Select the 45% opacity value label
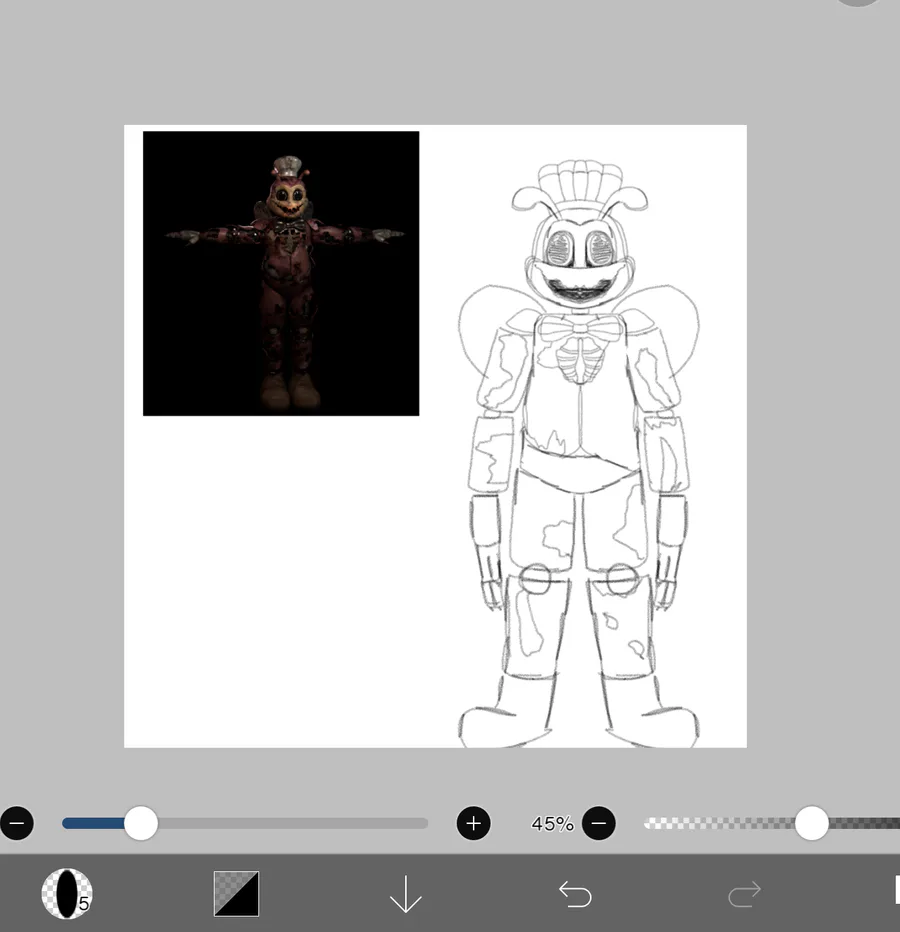This screenshot has height=932, width=900. click(x=552, y=824)
